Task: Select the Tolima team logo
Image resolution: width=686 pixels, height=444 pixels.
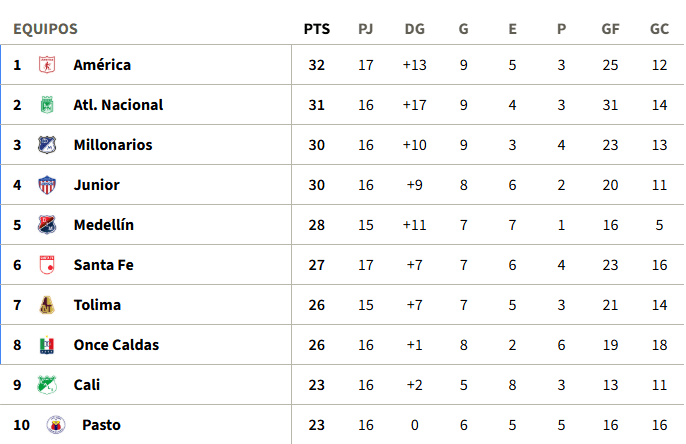Action: point(47,305)
